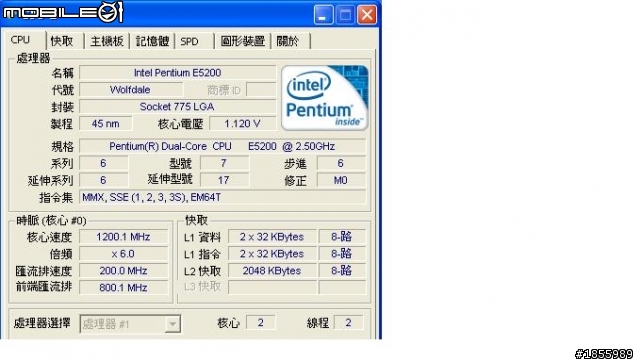Open the 記憶體 tab
Image resolution: width=640 pixels, height=362 pixels.
[x=152, y=41]
